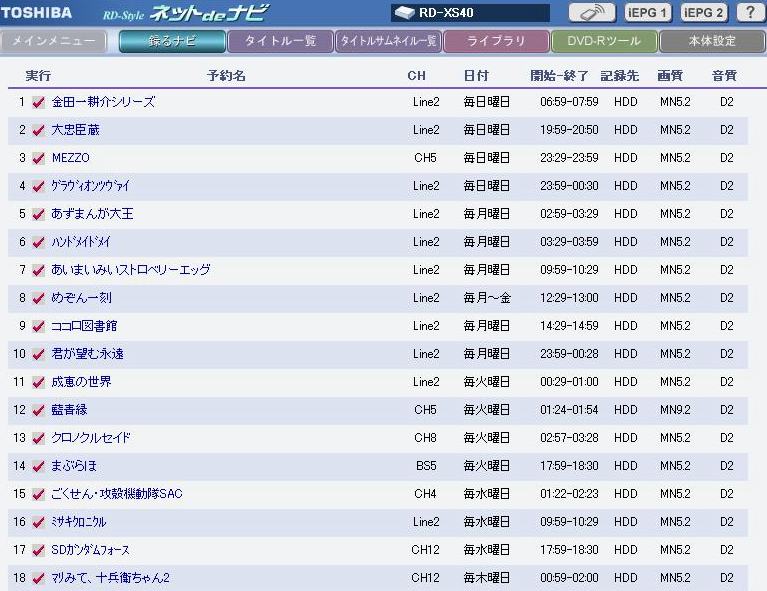Click the CH8 channel cell
The image size is (767, 591).
click(425, 438)
